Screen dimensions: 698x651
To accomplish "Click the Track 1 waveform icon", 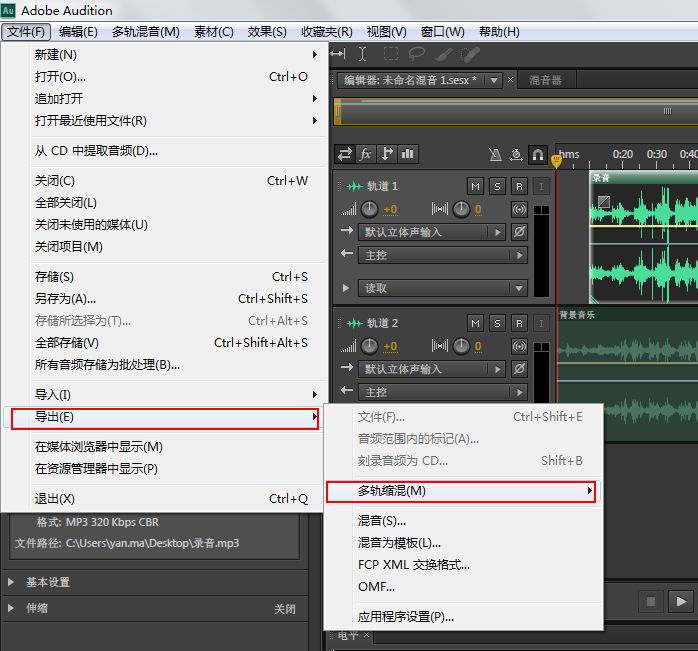I will click(x=355, y=186).
